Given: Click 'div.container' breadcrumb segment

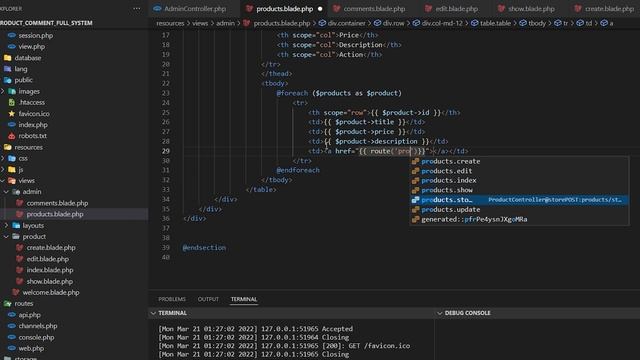Looking at the screenshot, I should point(347,23).
